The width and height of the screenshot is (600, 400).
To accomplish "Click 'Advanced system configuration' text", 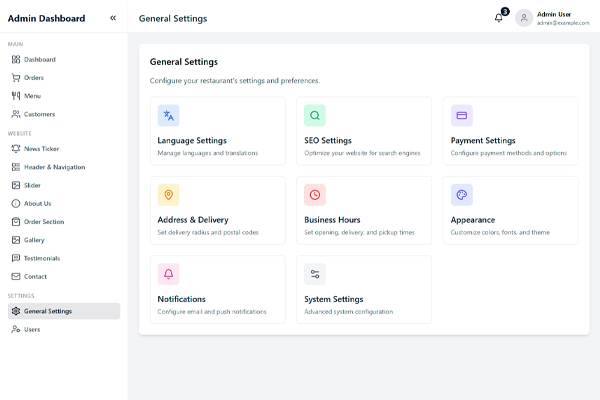I will click(349, 312).
